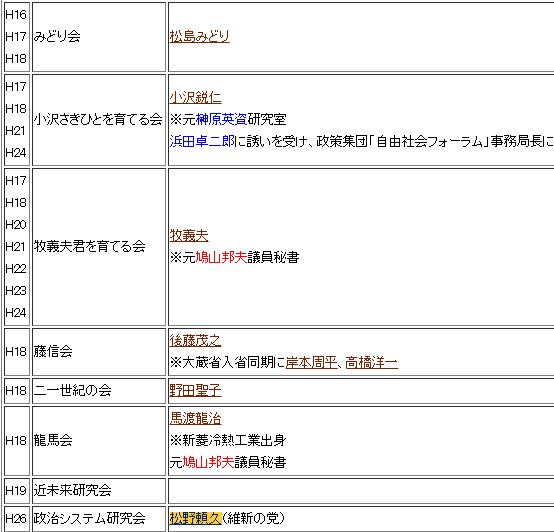Follow the 岸本周平 link

311,362
